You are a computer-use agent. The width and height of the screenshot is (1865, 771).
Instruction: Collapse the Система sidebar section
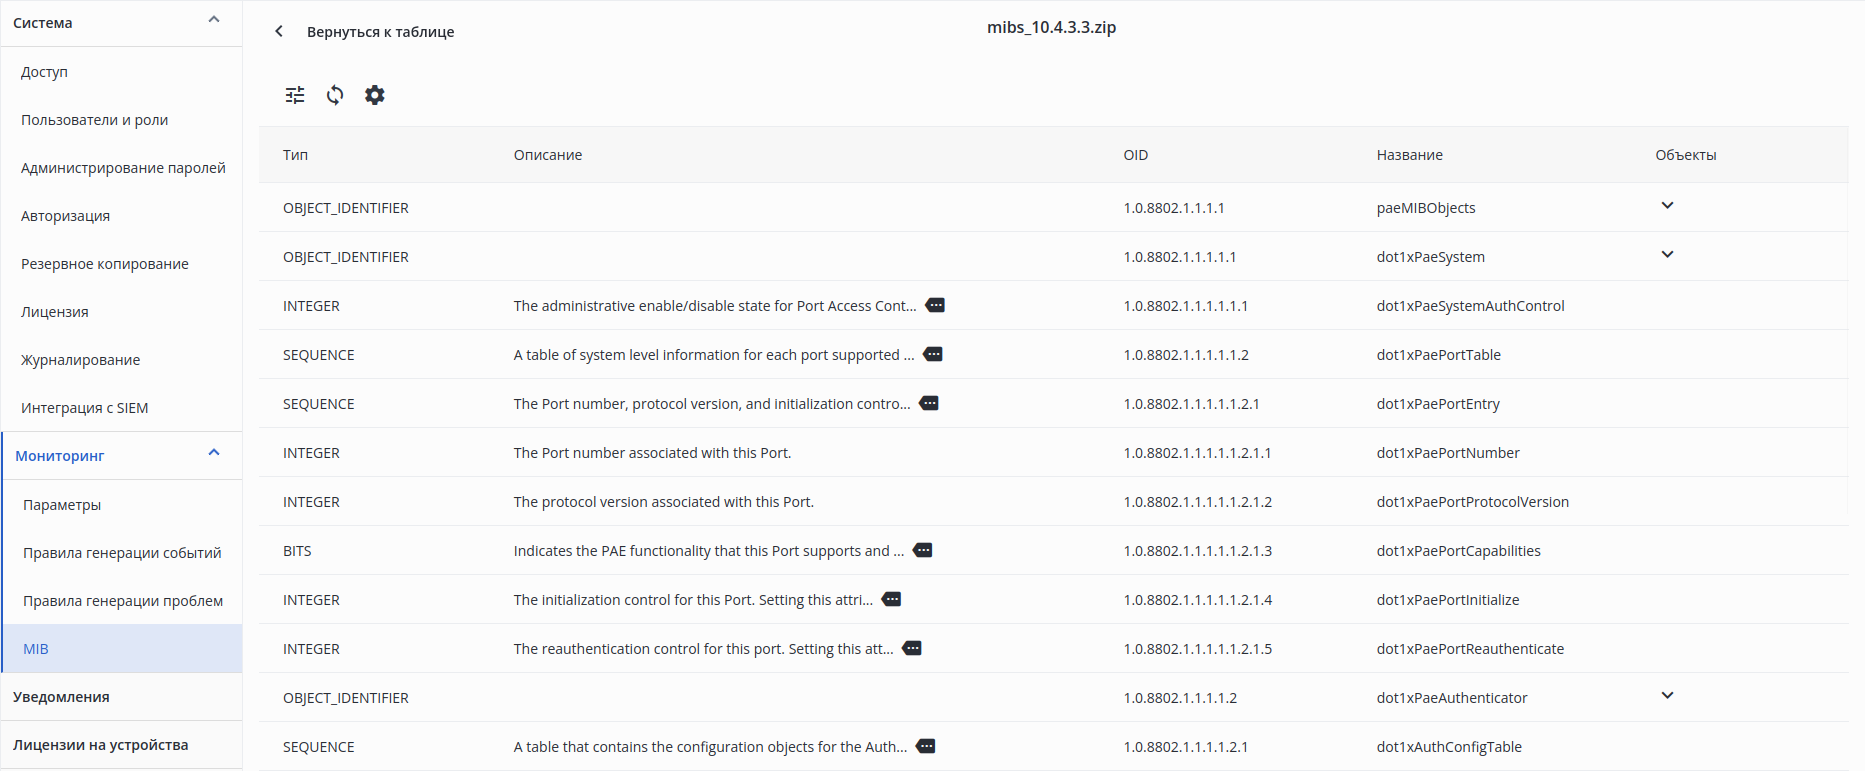(213, 20)
